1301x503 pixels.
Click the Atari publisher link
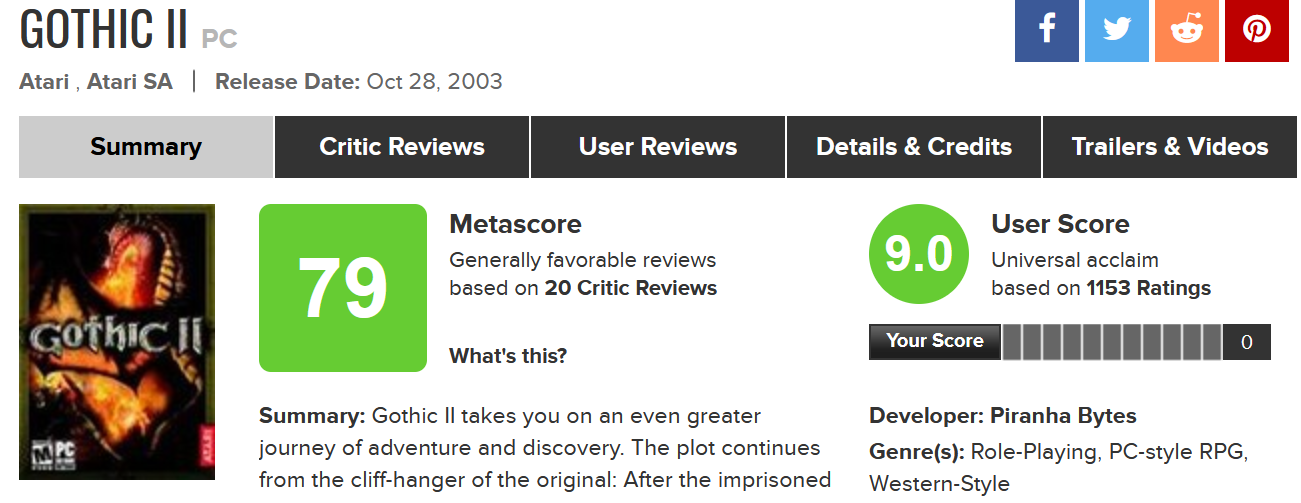pos(44,82)
